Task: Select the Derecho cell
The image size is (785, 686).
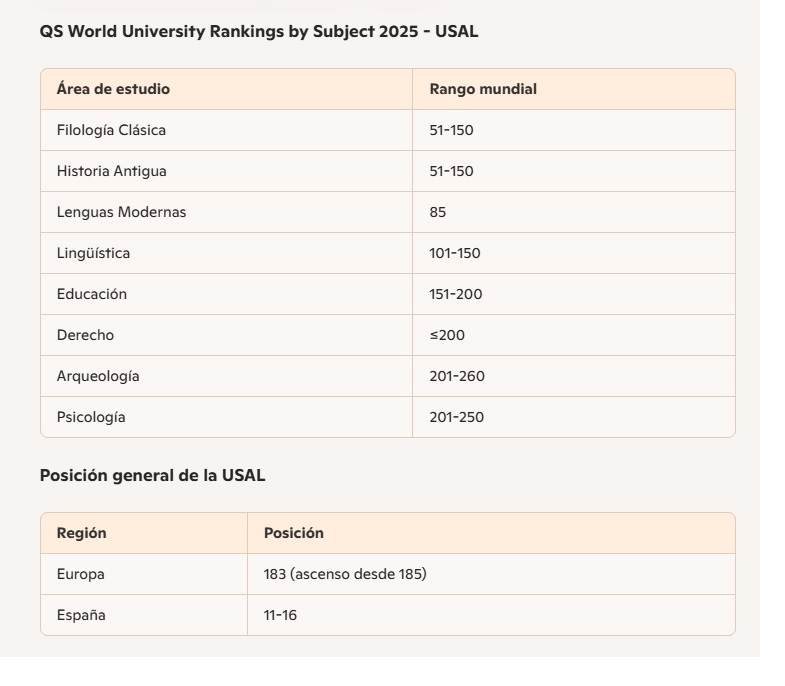Action: pos(85,335)
